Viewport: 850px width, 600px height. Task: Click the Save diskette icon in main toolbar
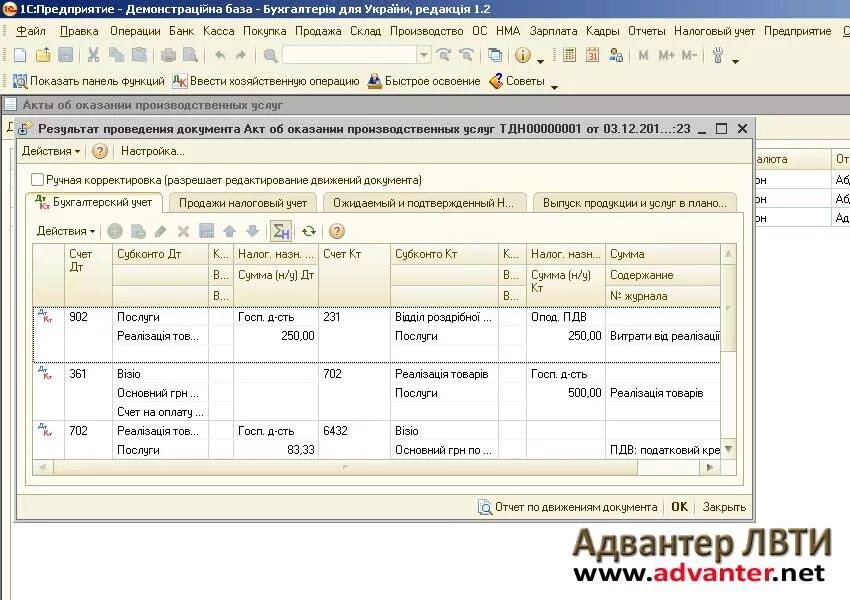[66, 55]
